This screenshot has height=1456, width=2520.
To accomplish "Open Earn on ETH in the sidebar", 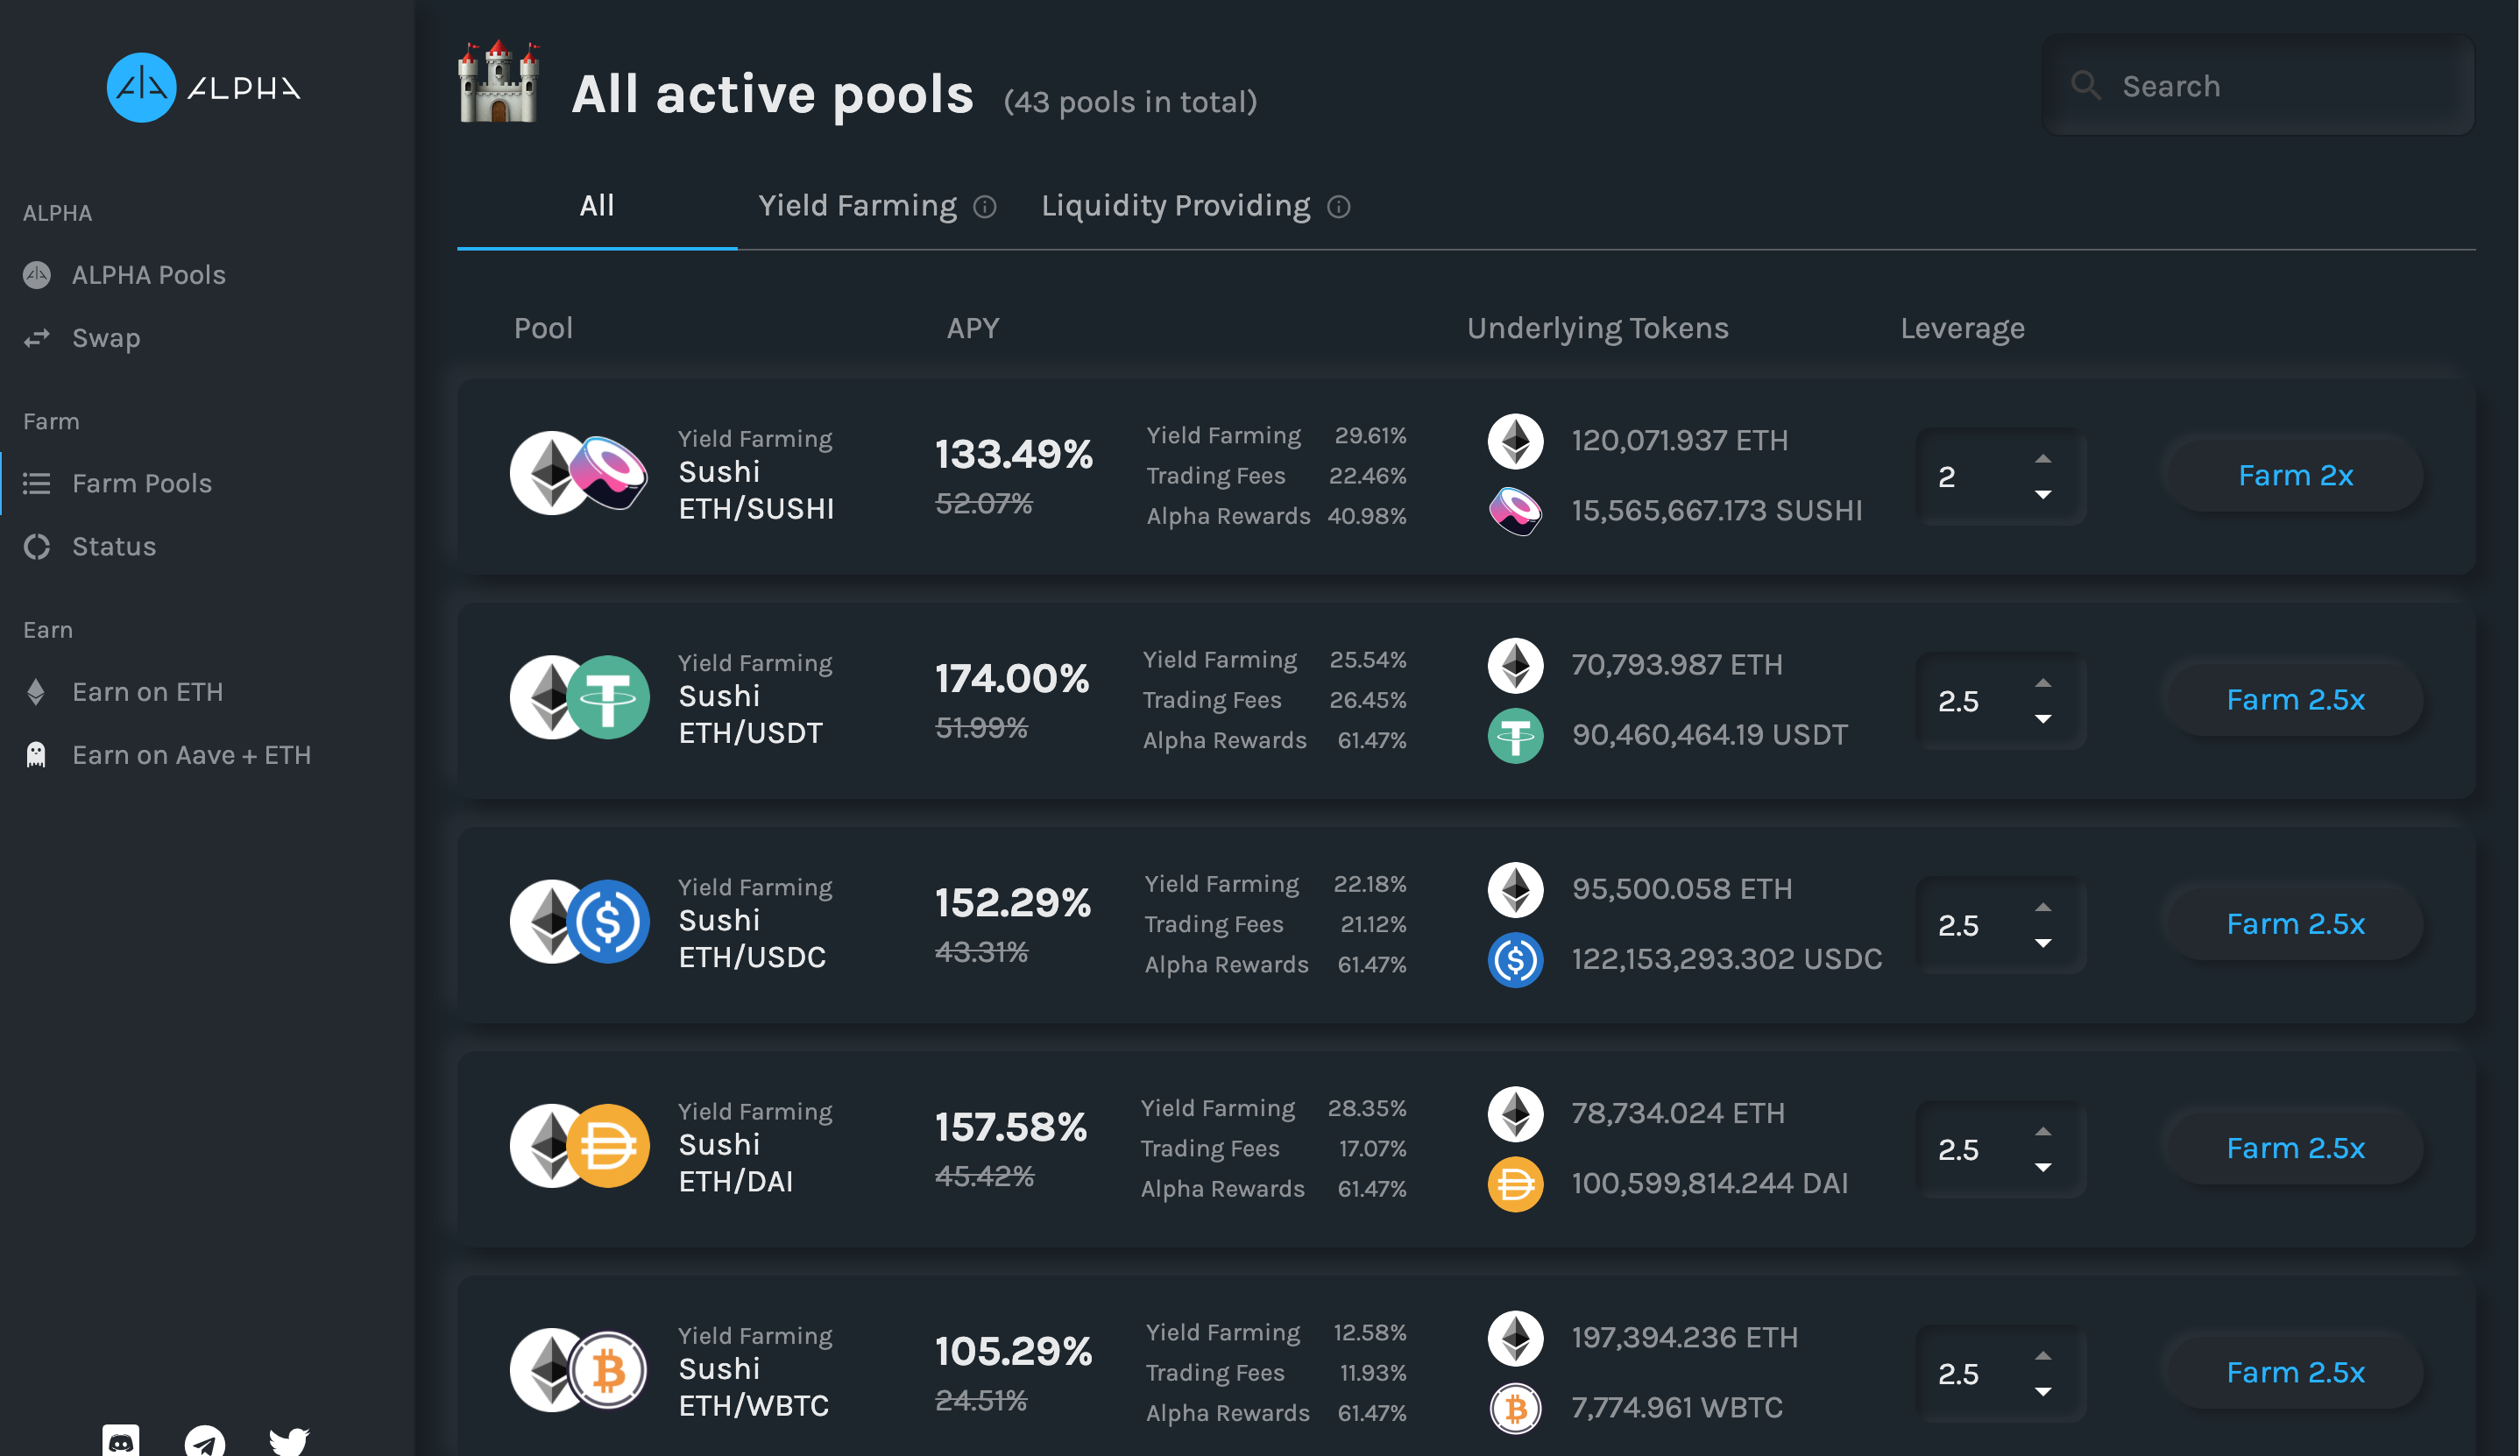I will [147, 692].
